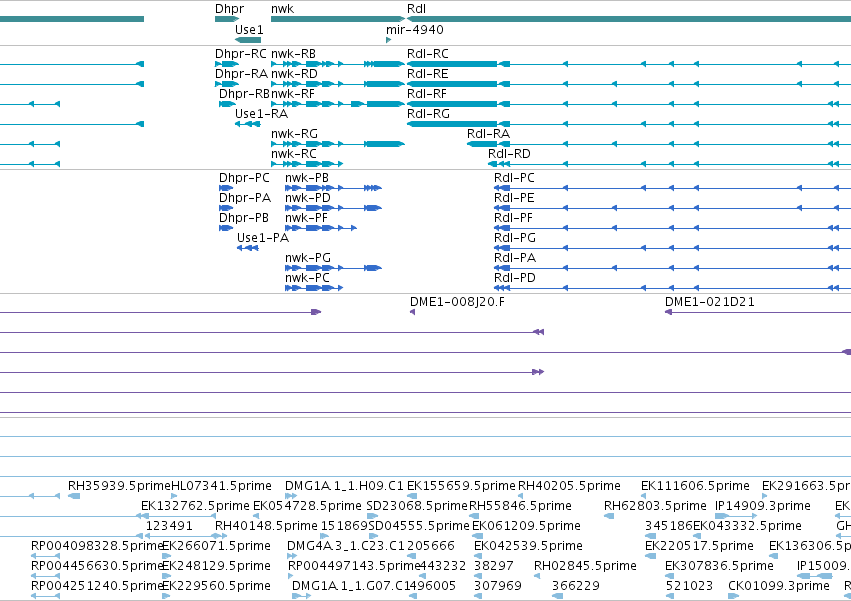851x601 pixels.
Task: Click the nwk-RD transcript label
Action: click(x=294, y=74)
